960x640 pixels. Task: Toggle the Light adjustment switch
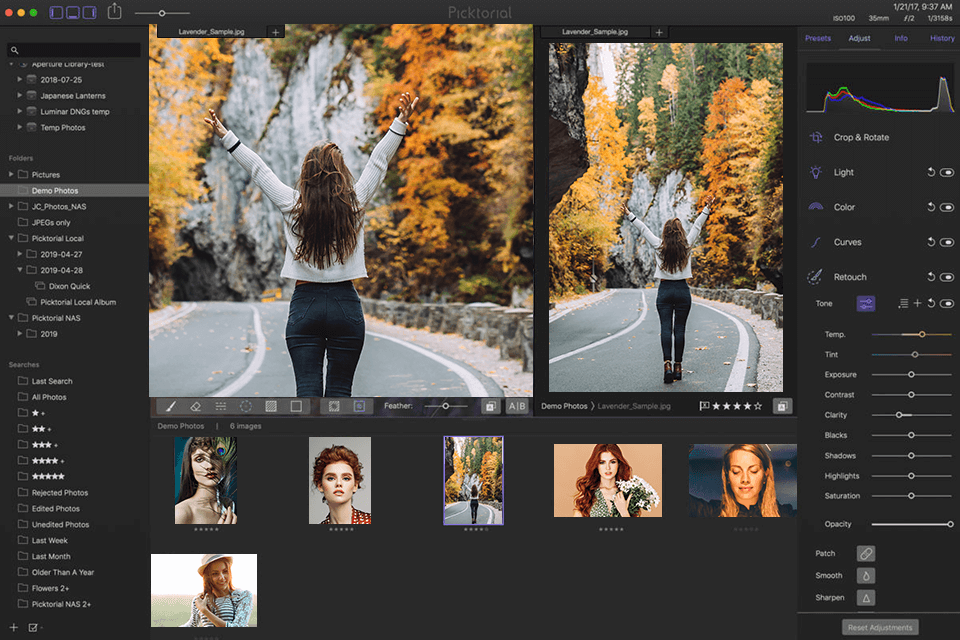click(946, 172)
